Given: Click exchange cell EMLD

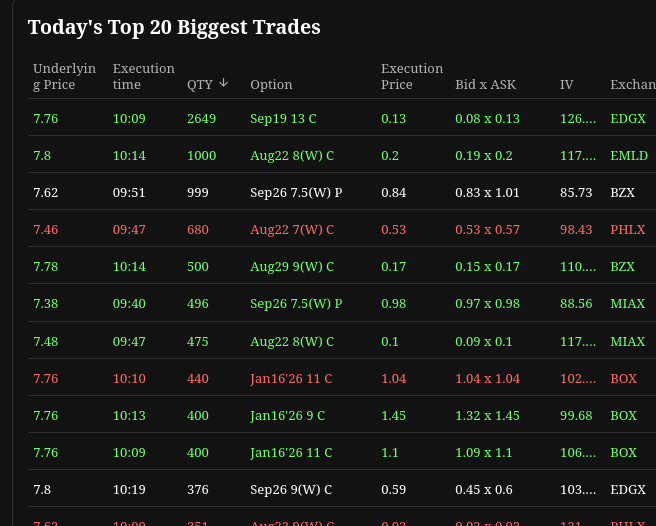Looking at the screenshot, I should pos(629,156).
